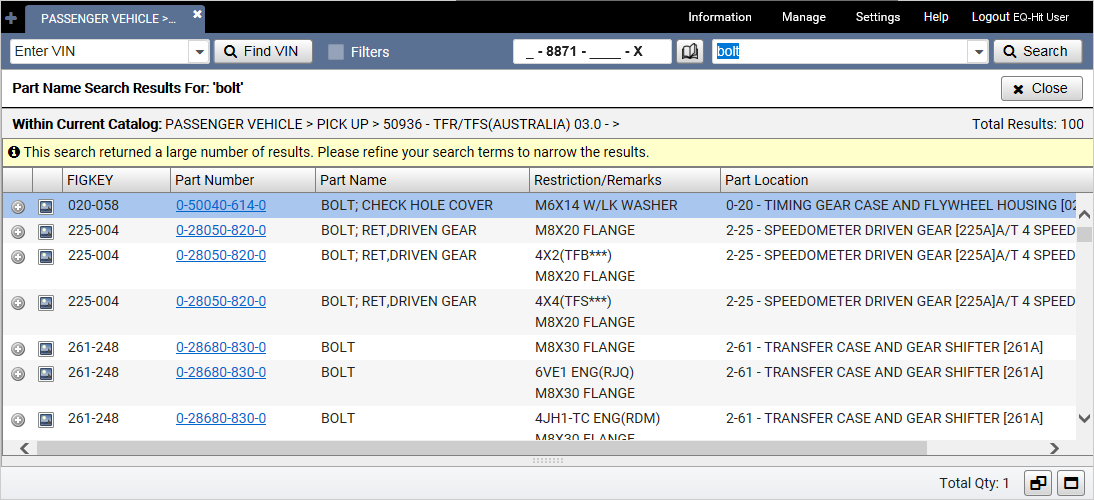The image size is (1094, 500).
Task: Click plus icon on first 225-004 row
Action: (x=18, y=231)
